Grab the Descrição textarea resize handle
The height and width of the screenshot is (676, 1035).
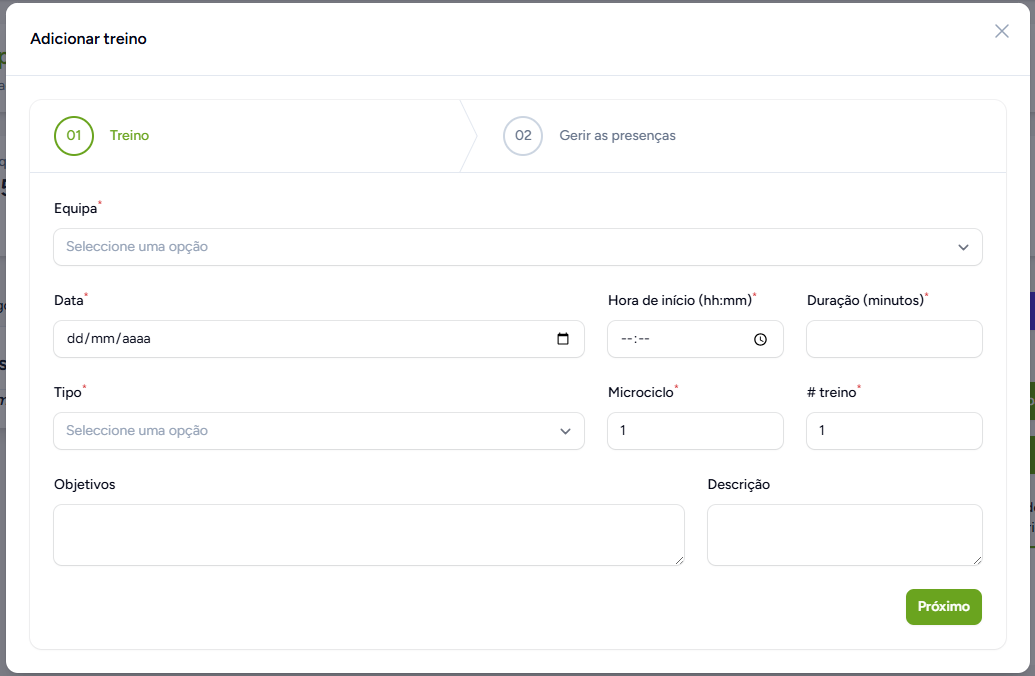click(977, 560)
